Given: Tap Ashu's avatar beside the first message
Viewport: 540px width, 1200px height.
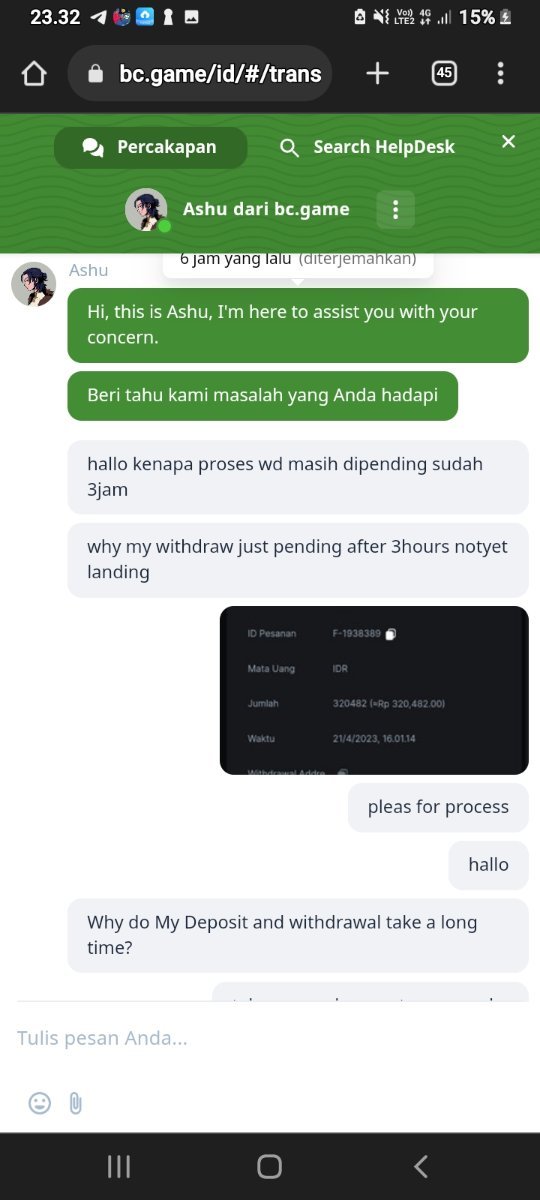Looking at the screenshot, I should pyautogui.click(x=33, y=284).
